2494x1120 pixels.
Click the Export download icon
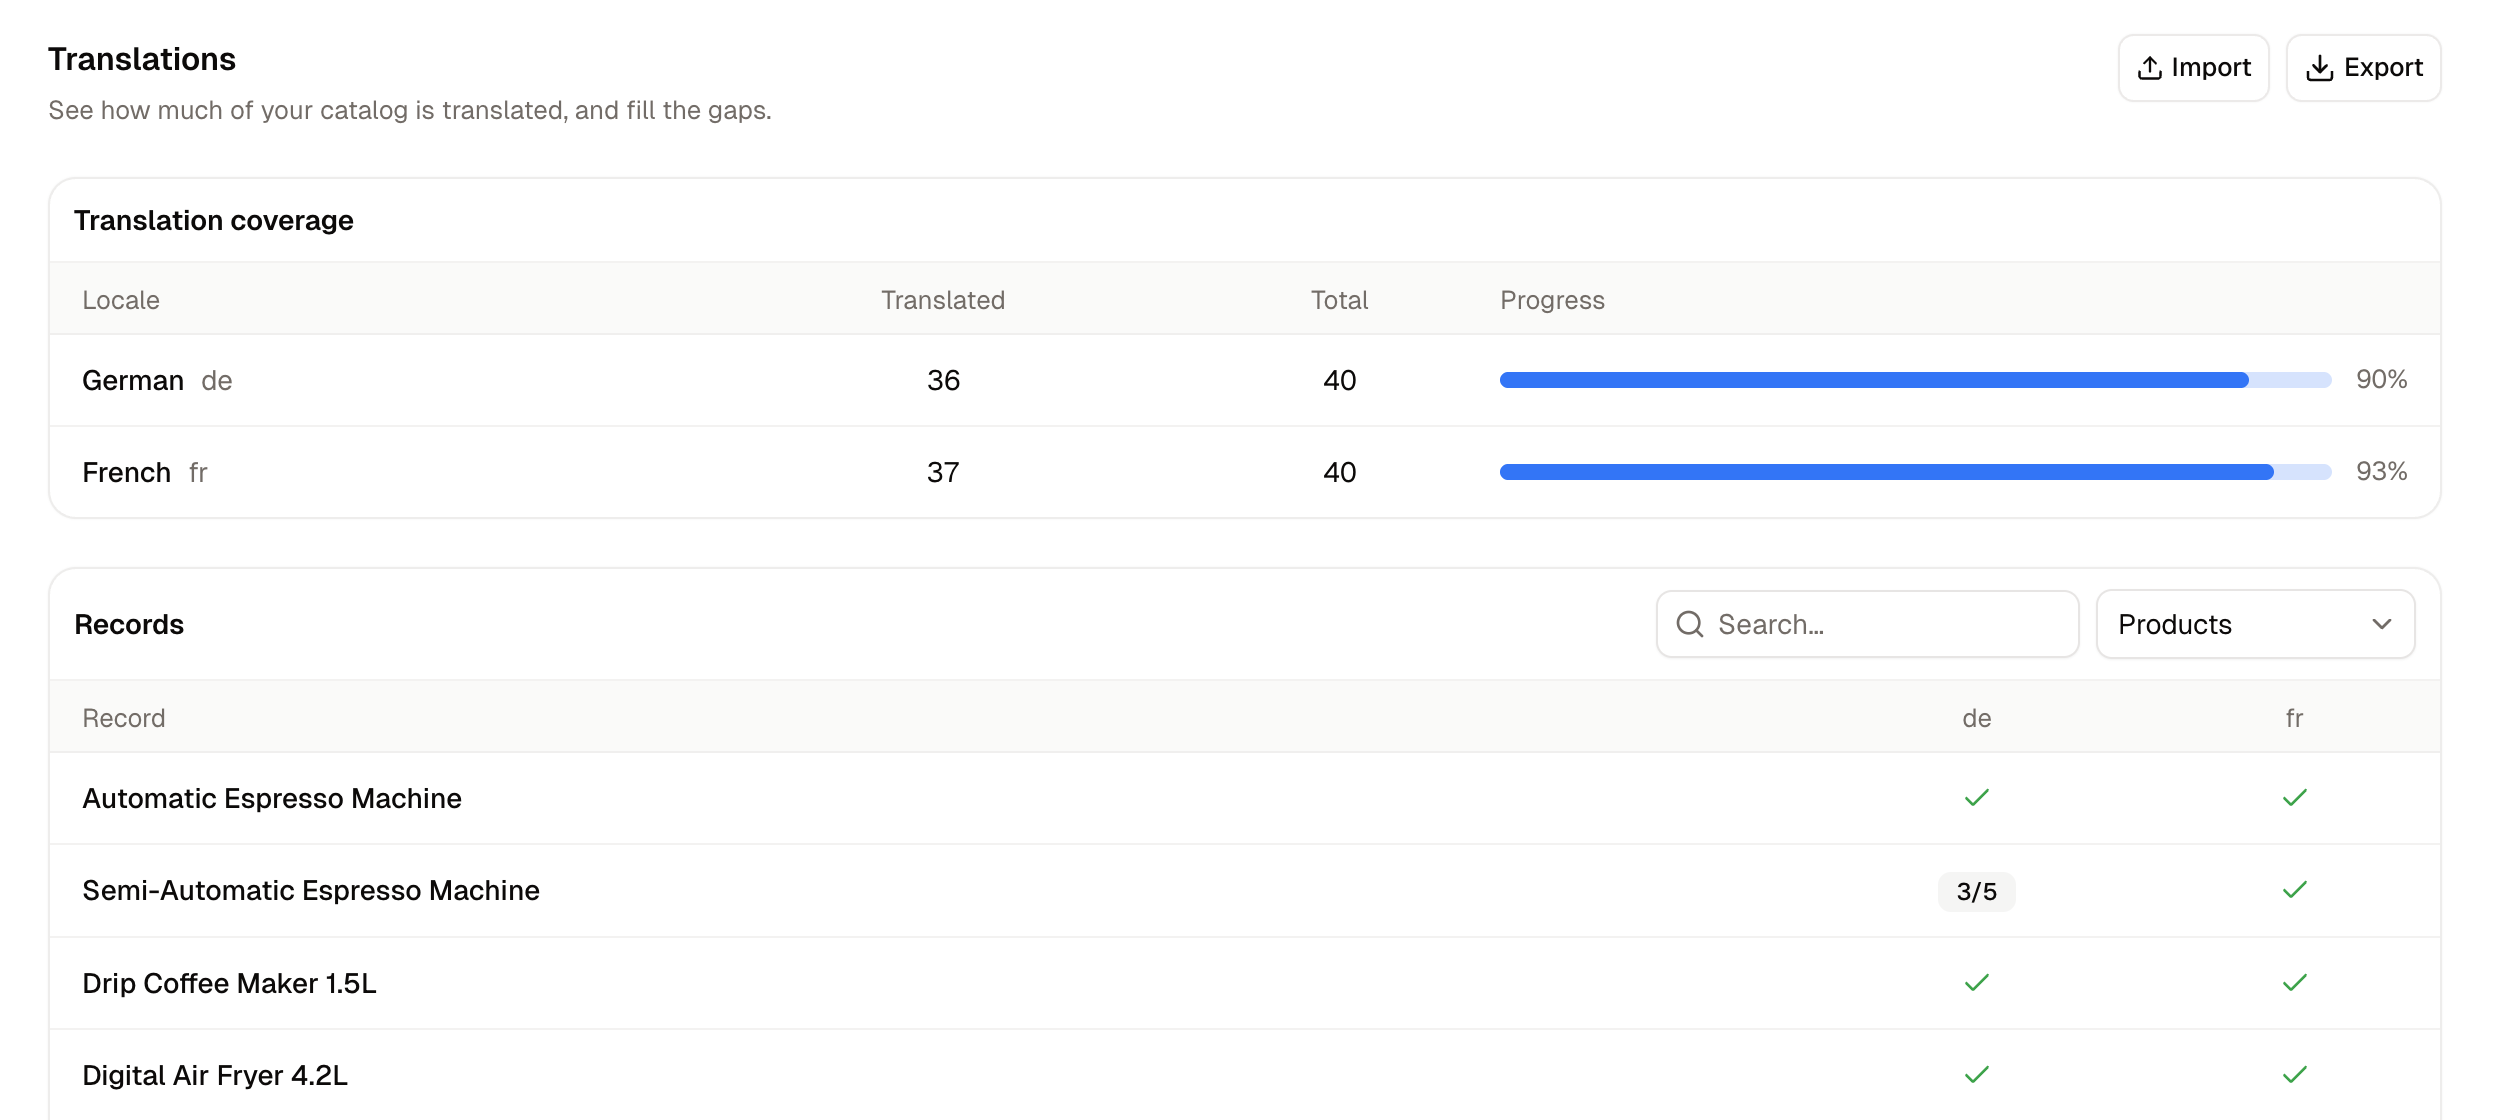[x=2319, y=68]
